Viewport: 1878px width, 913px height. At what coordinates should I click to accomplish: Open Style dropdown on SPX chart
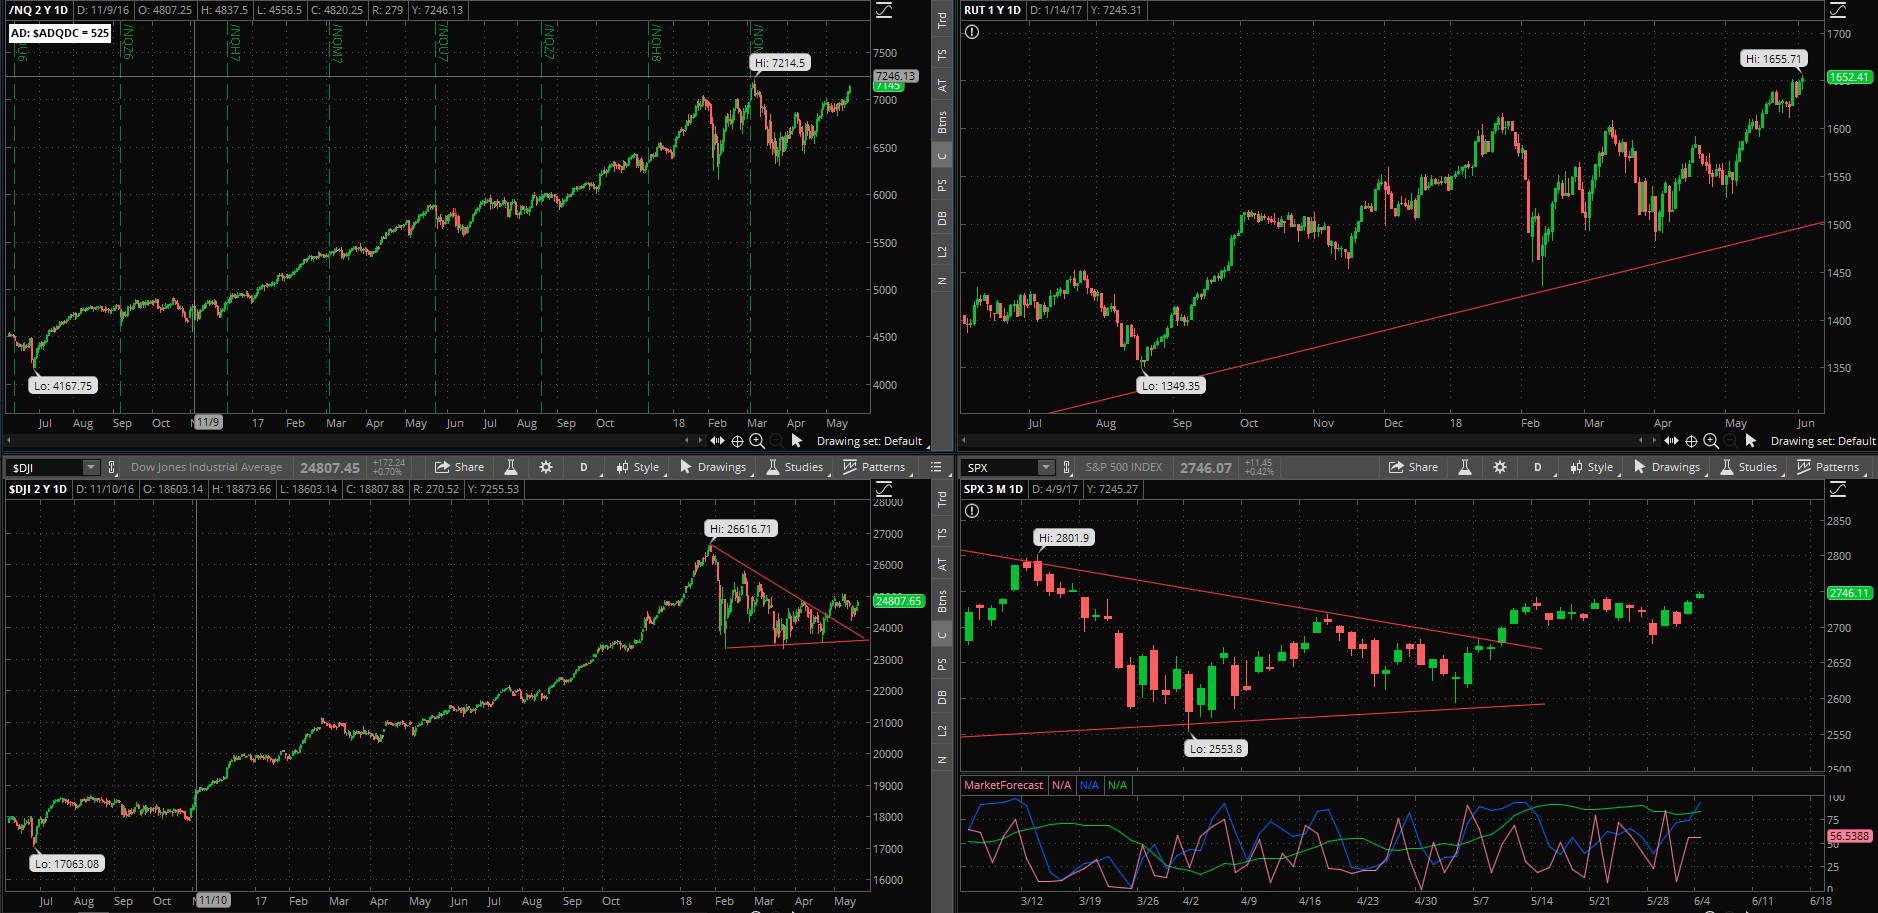[1592, 467]
